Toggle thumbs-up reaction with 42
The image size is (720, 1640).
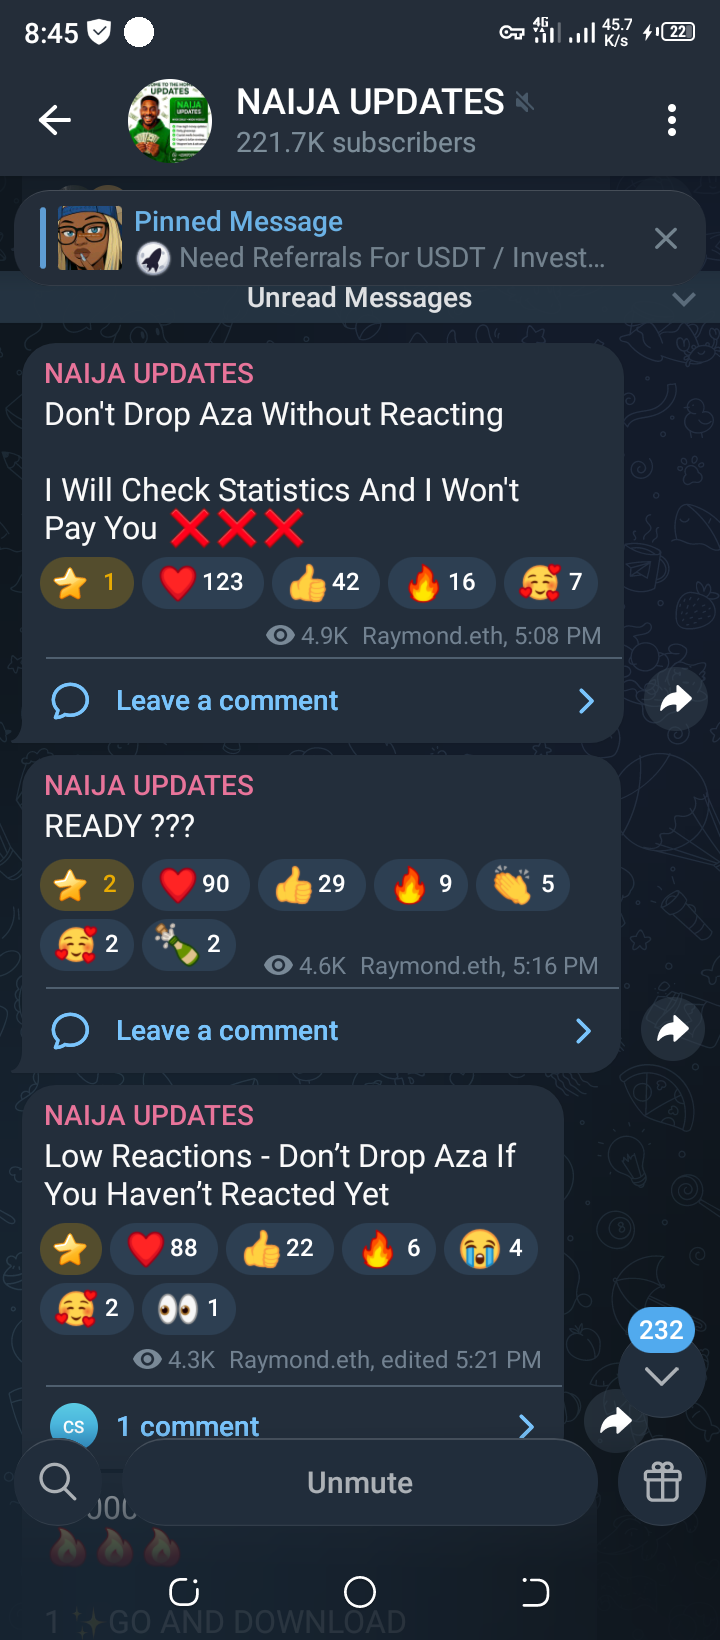(x=326, y=583)
